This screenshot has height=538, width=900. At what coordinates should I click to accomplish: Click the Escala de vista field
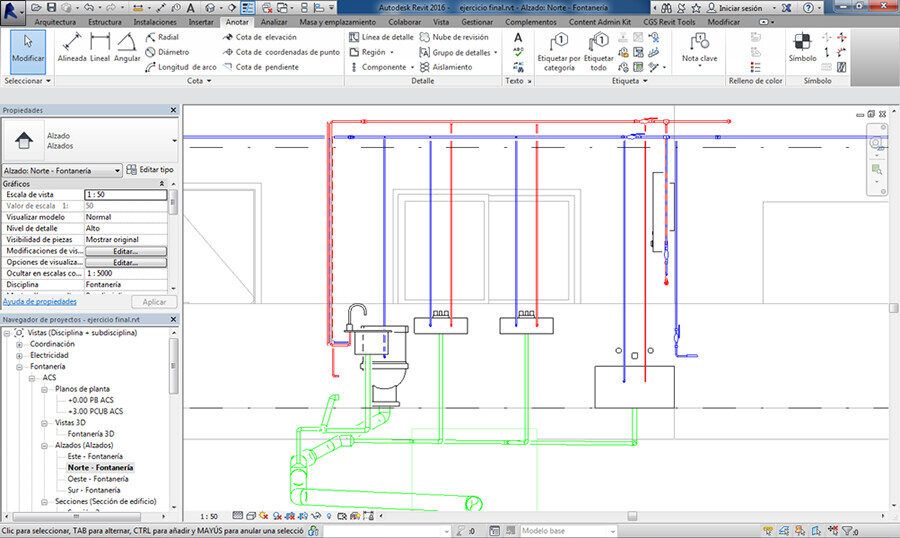coord(125,194)
